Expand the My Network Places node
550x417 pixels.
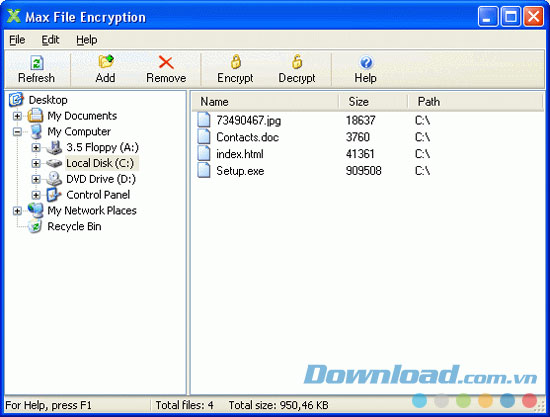click(17, 211)
